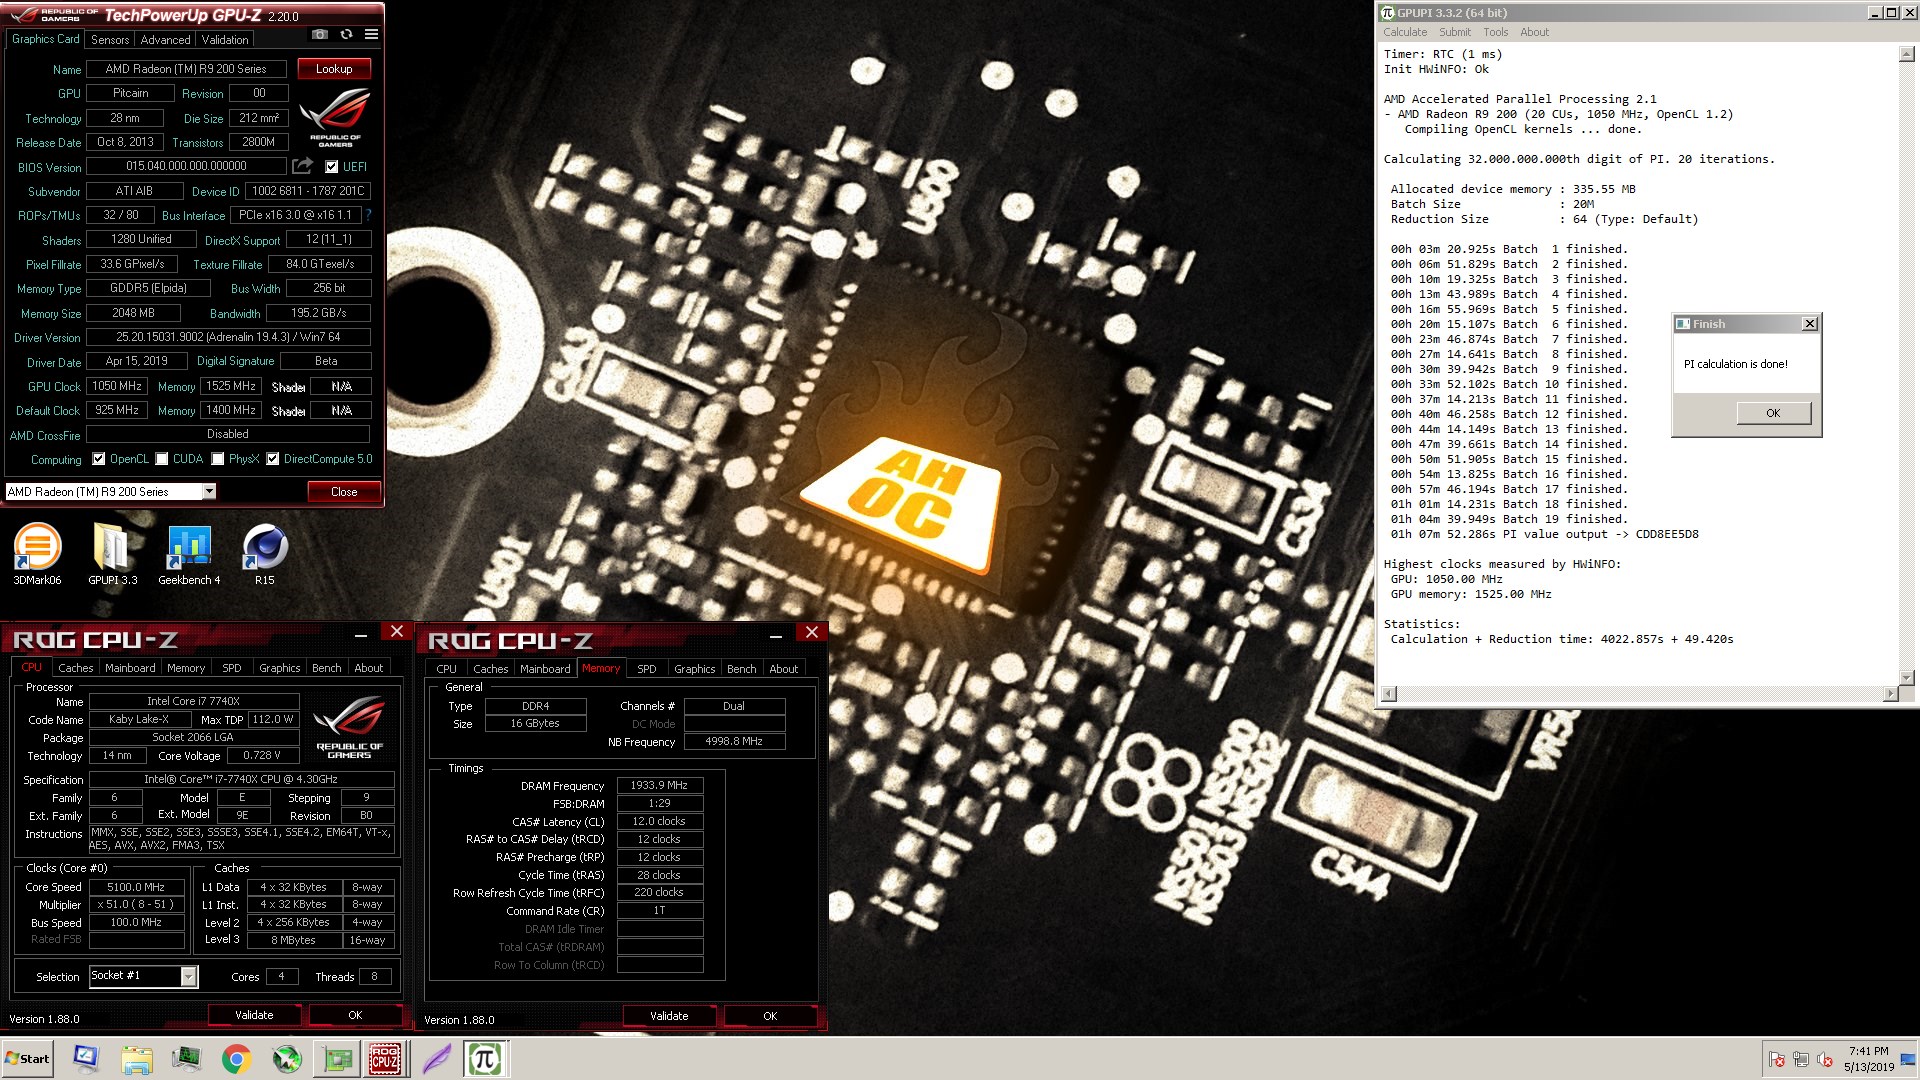Open Tools menu in GPUPI
Image resolution: width=1920 pixels, height=1080 pixels.
[x=1496, y=32]
